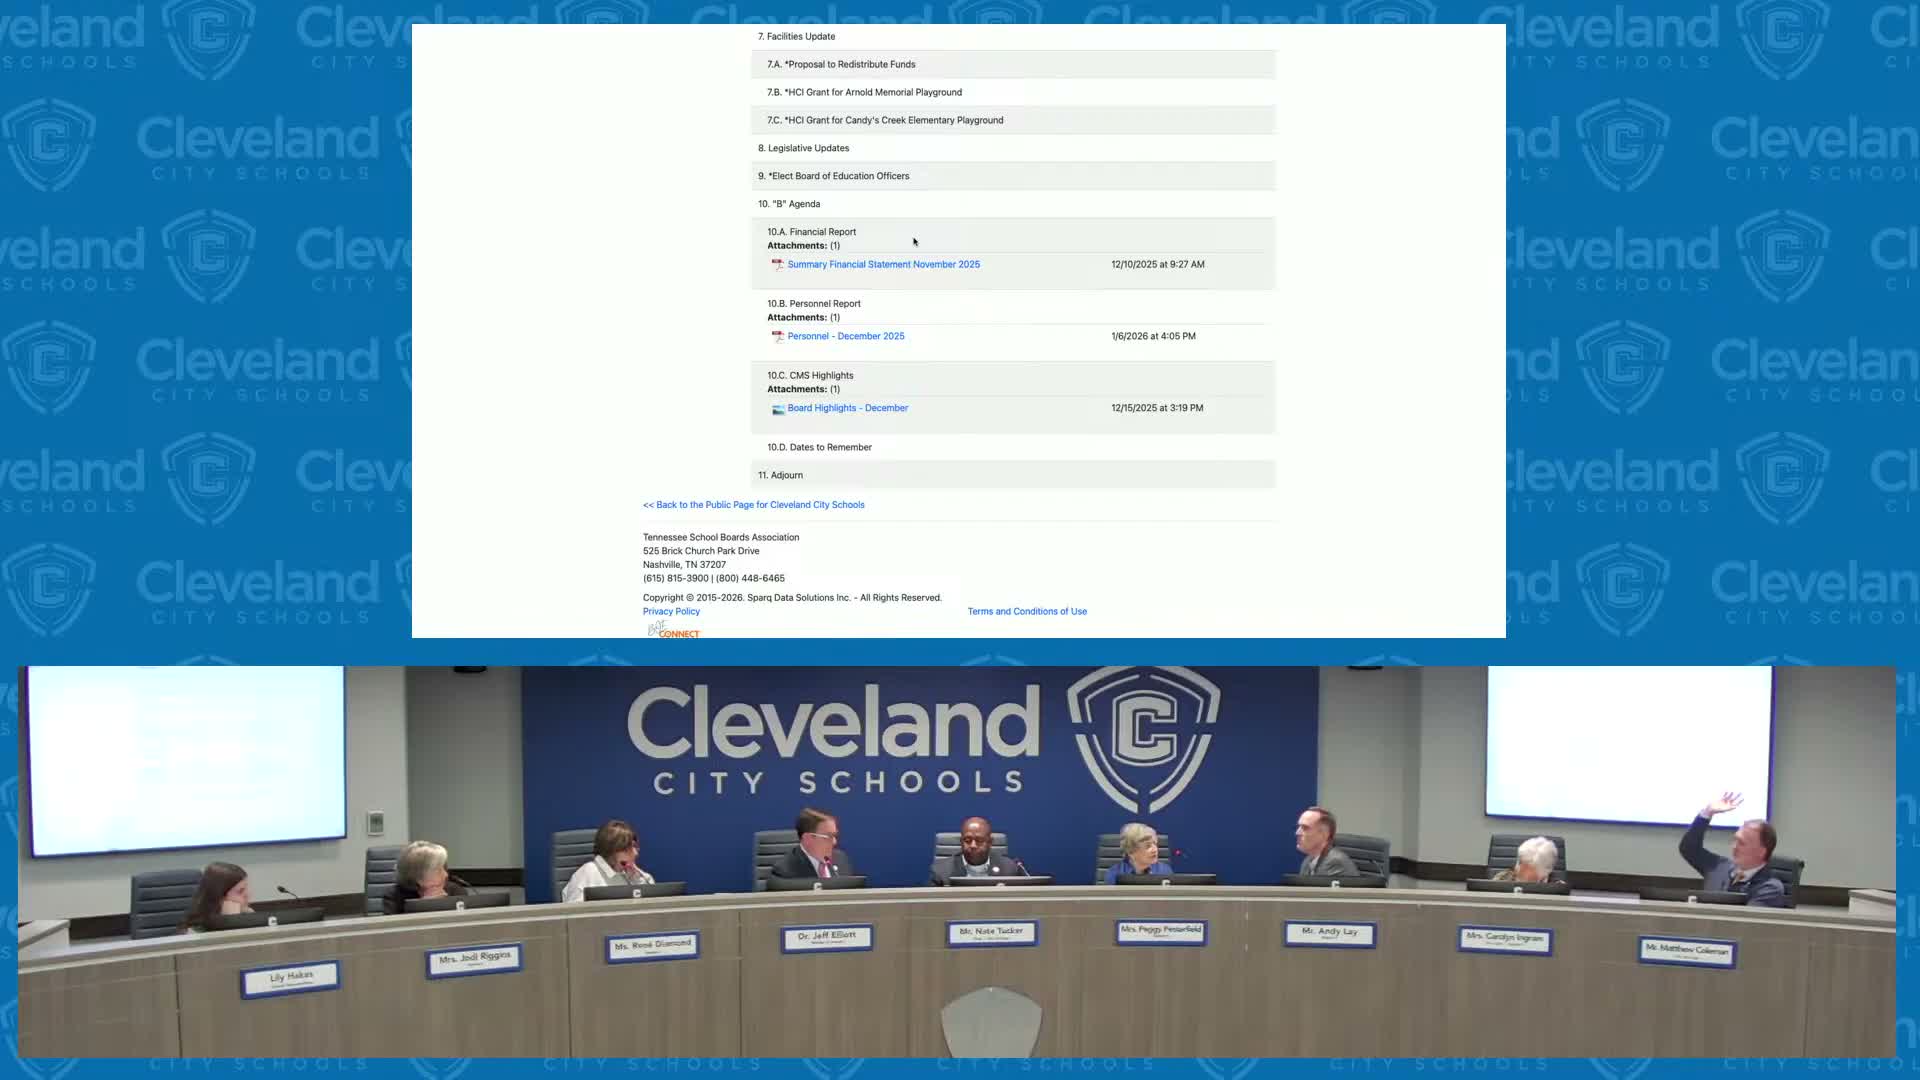1920x1080 pixels.
Task: Select HCI Grant for Candy's Creek Playground
Action: click(885, 121)
